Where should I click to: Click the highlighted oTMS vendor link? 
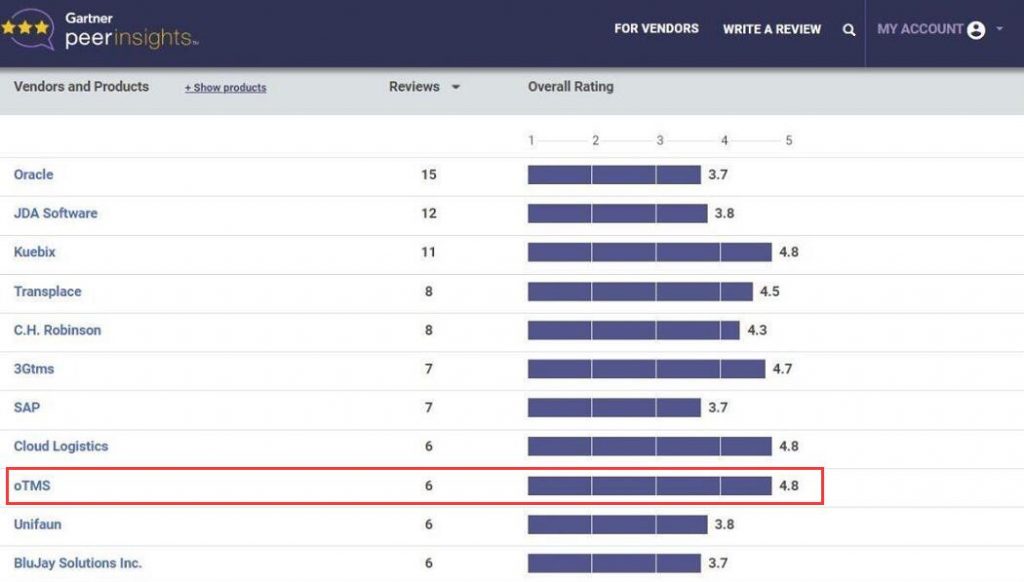click(31, 486)
